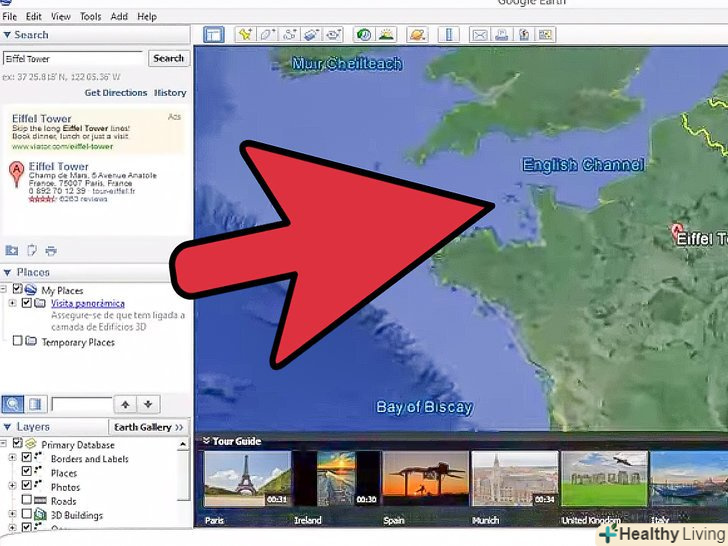Open the View menu
This screenshot has width=728, height=546.
[x=61, y=17]
